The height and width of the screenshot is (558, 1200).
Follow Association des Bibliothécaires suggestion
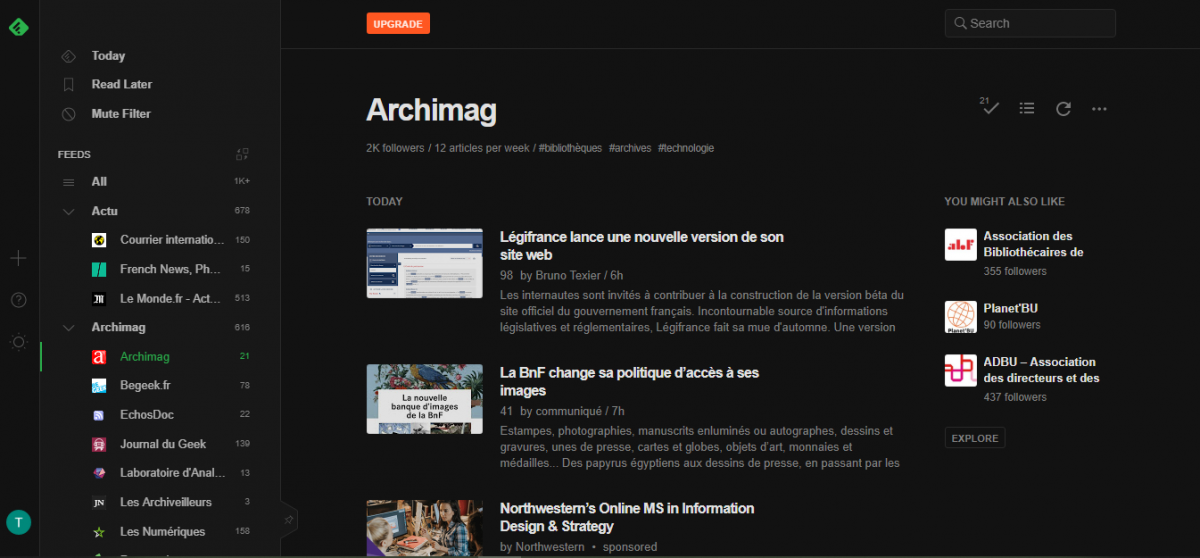coord(1033,244)
